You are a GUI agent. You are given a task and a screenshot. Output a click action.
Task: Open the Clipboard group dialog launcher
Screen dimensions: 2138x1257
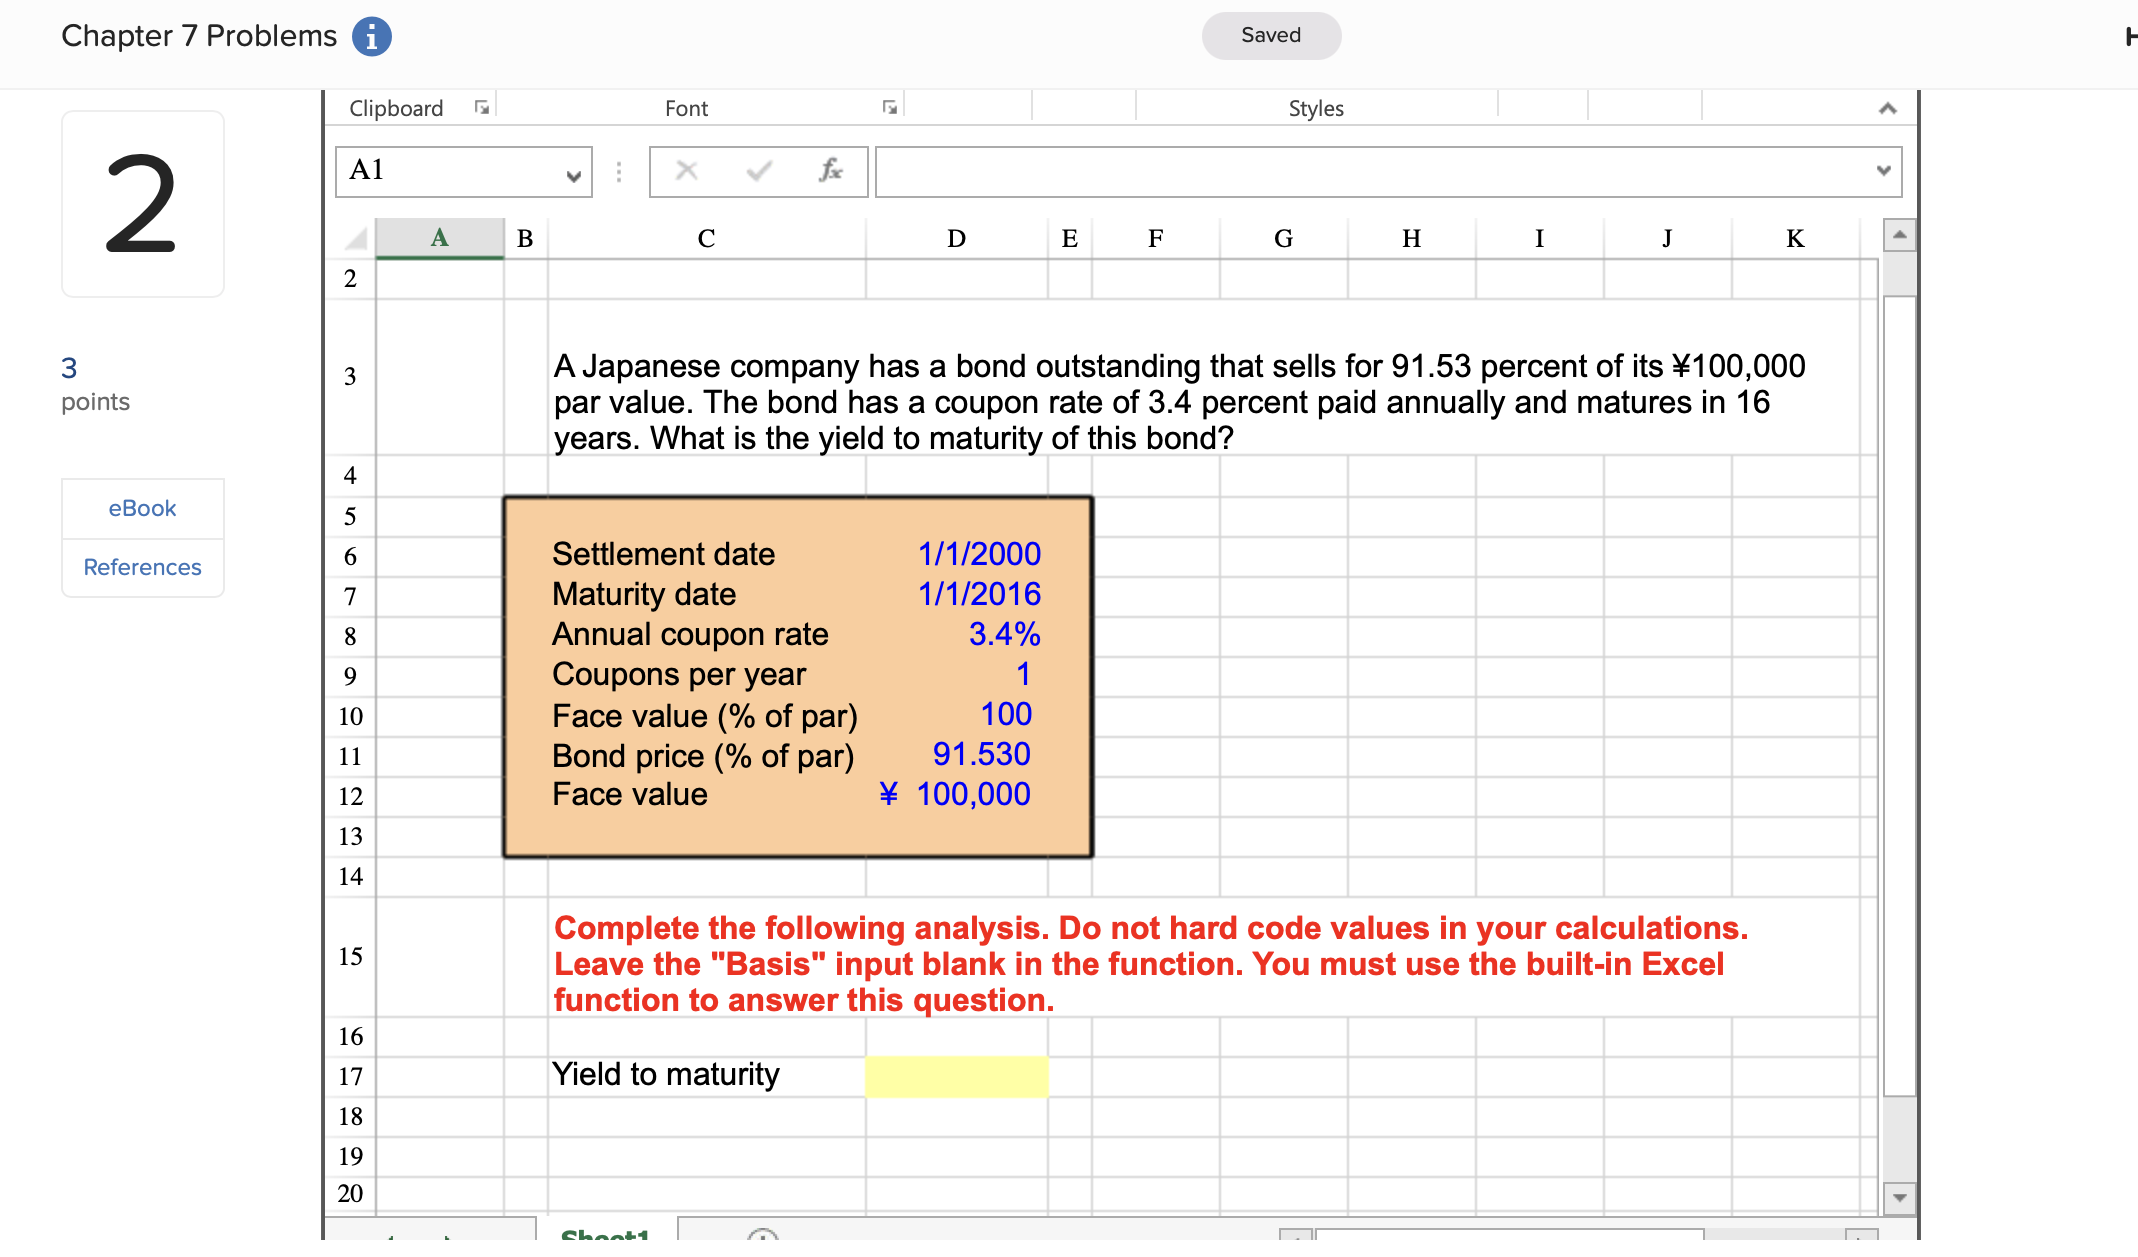(482, 108)
